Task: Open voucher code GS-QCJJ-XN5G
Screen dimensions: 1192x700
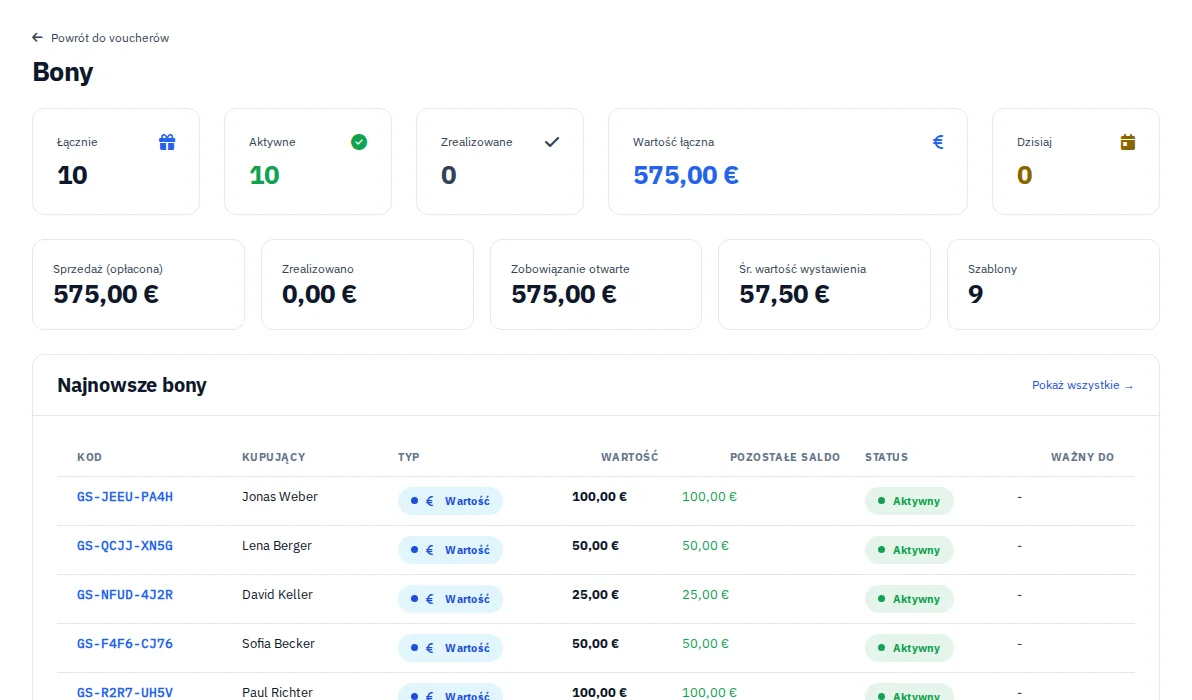Action: (x=125, y=546)
